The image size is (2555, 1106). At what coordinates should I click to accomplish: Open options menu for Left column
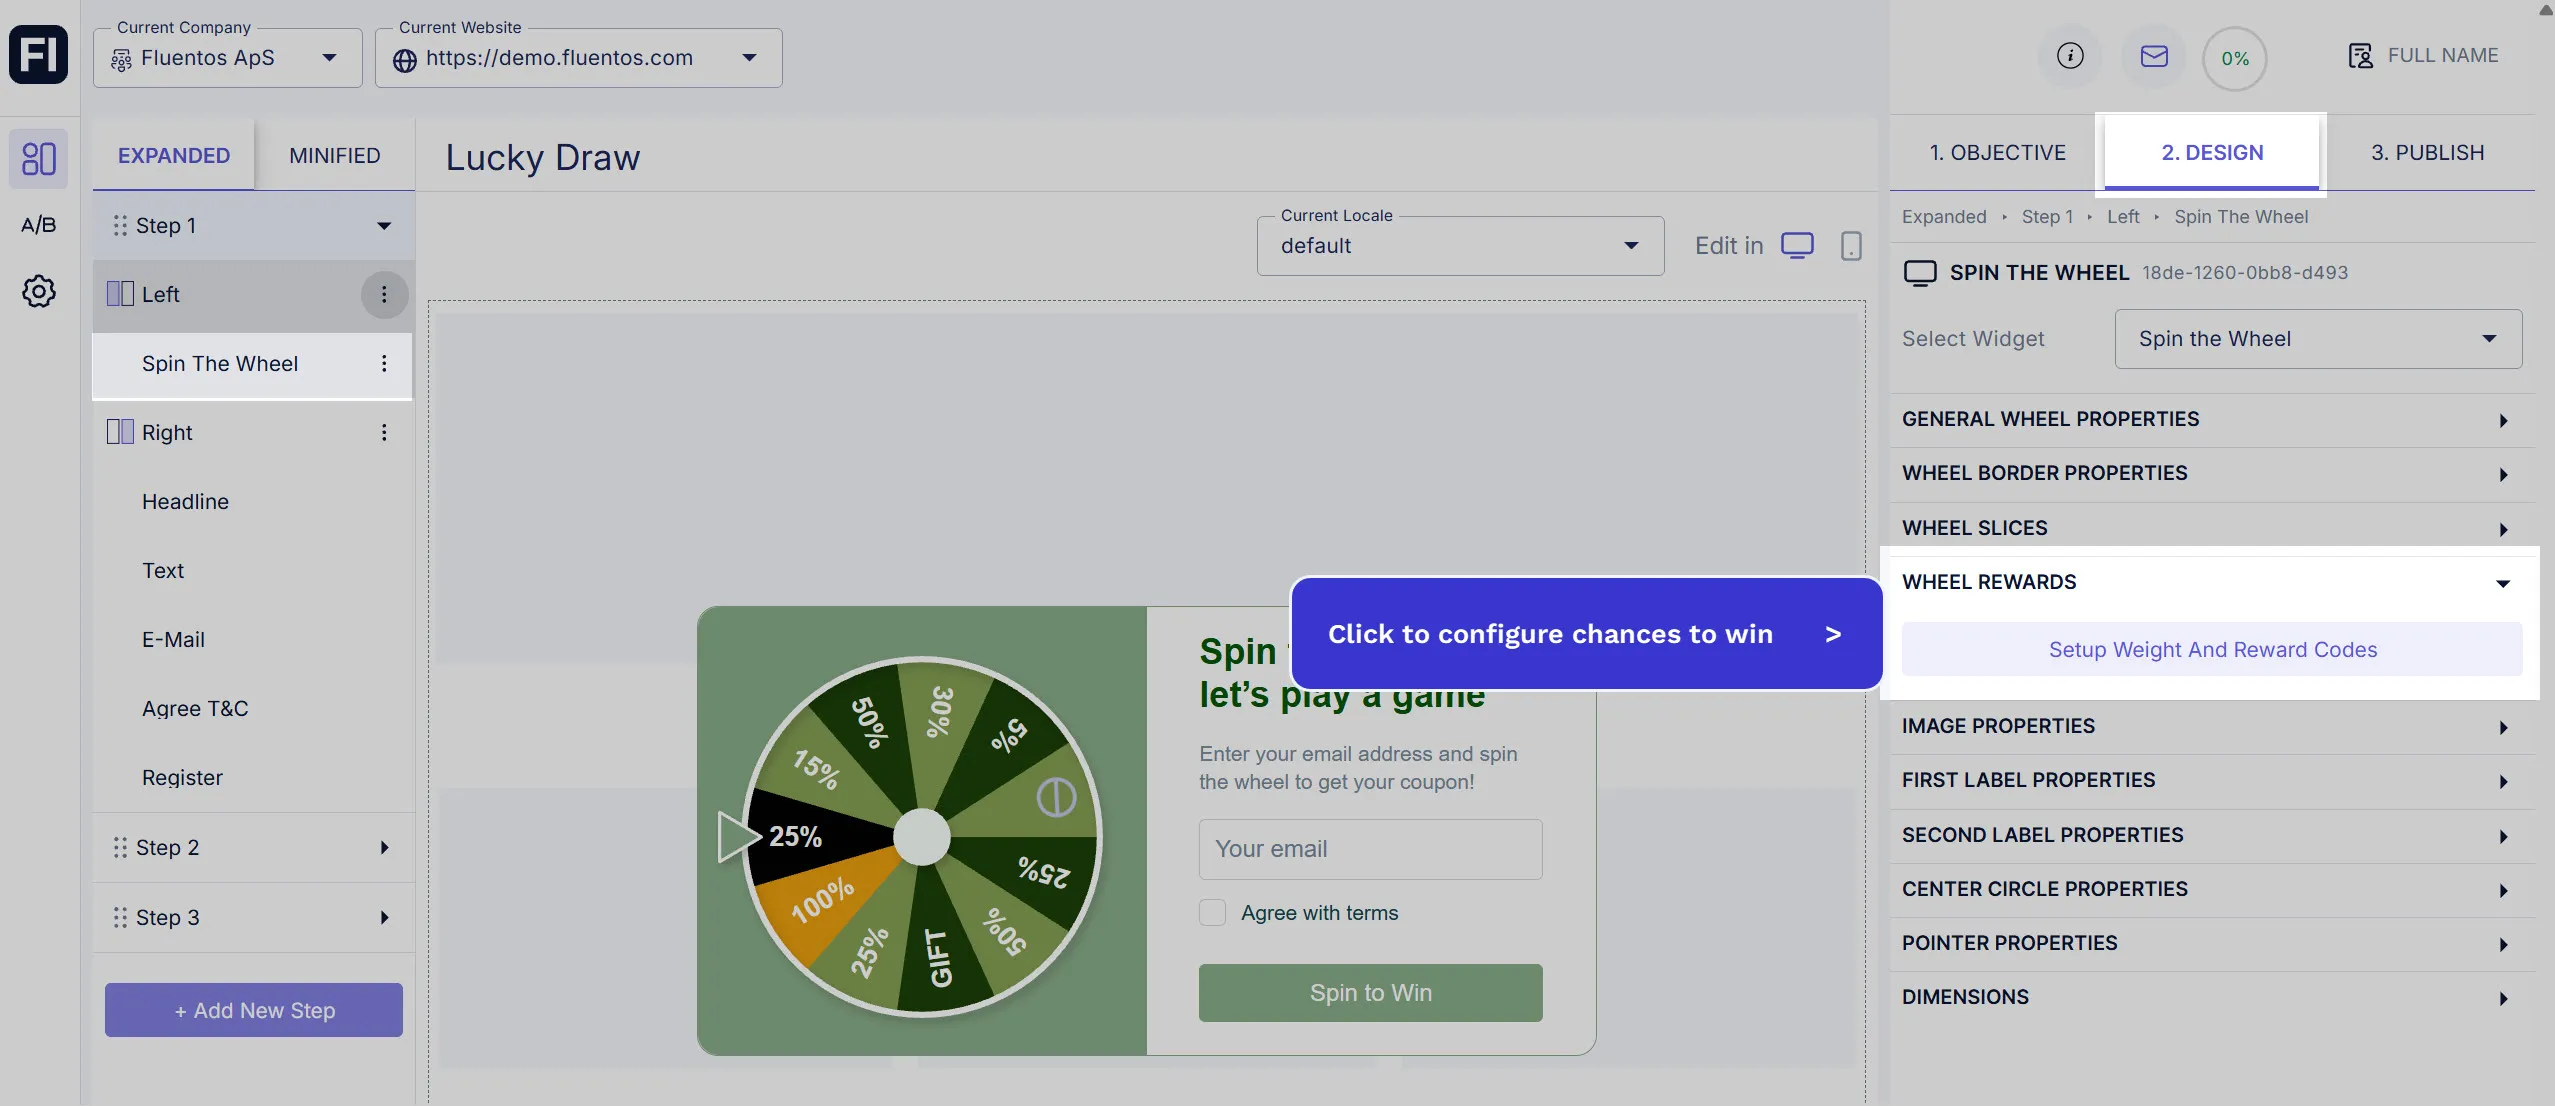pos(384,295)
